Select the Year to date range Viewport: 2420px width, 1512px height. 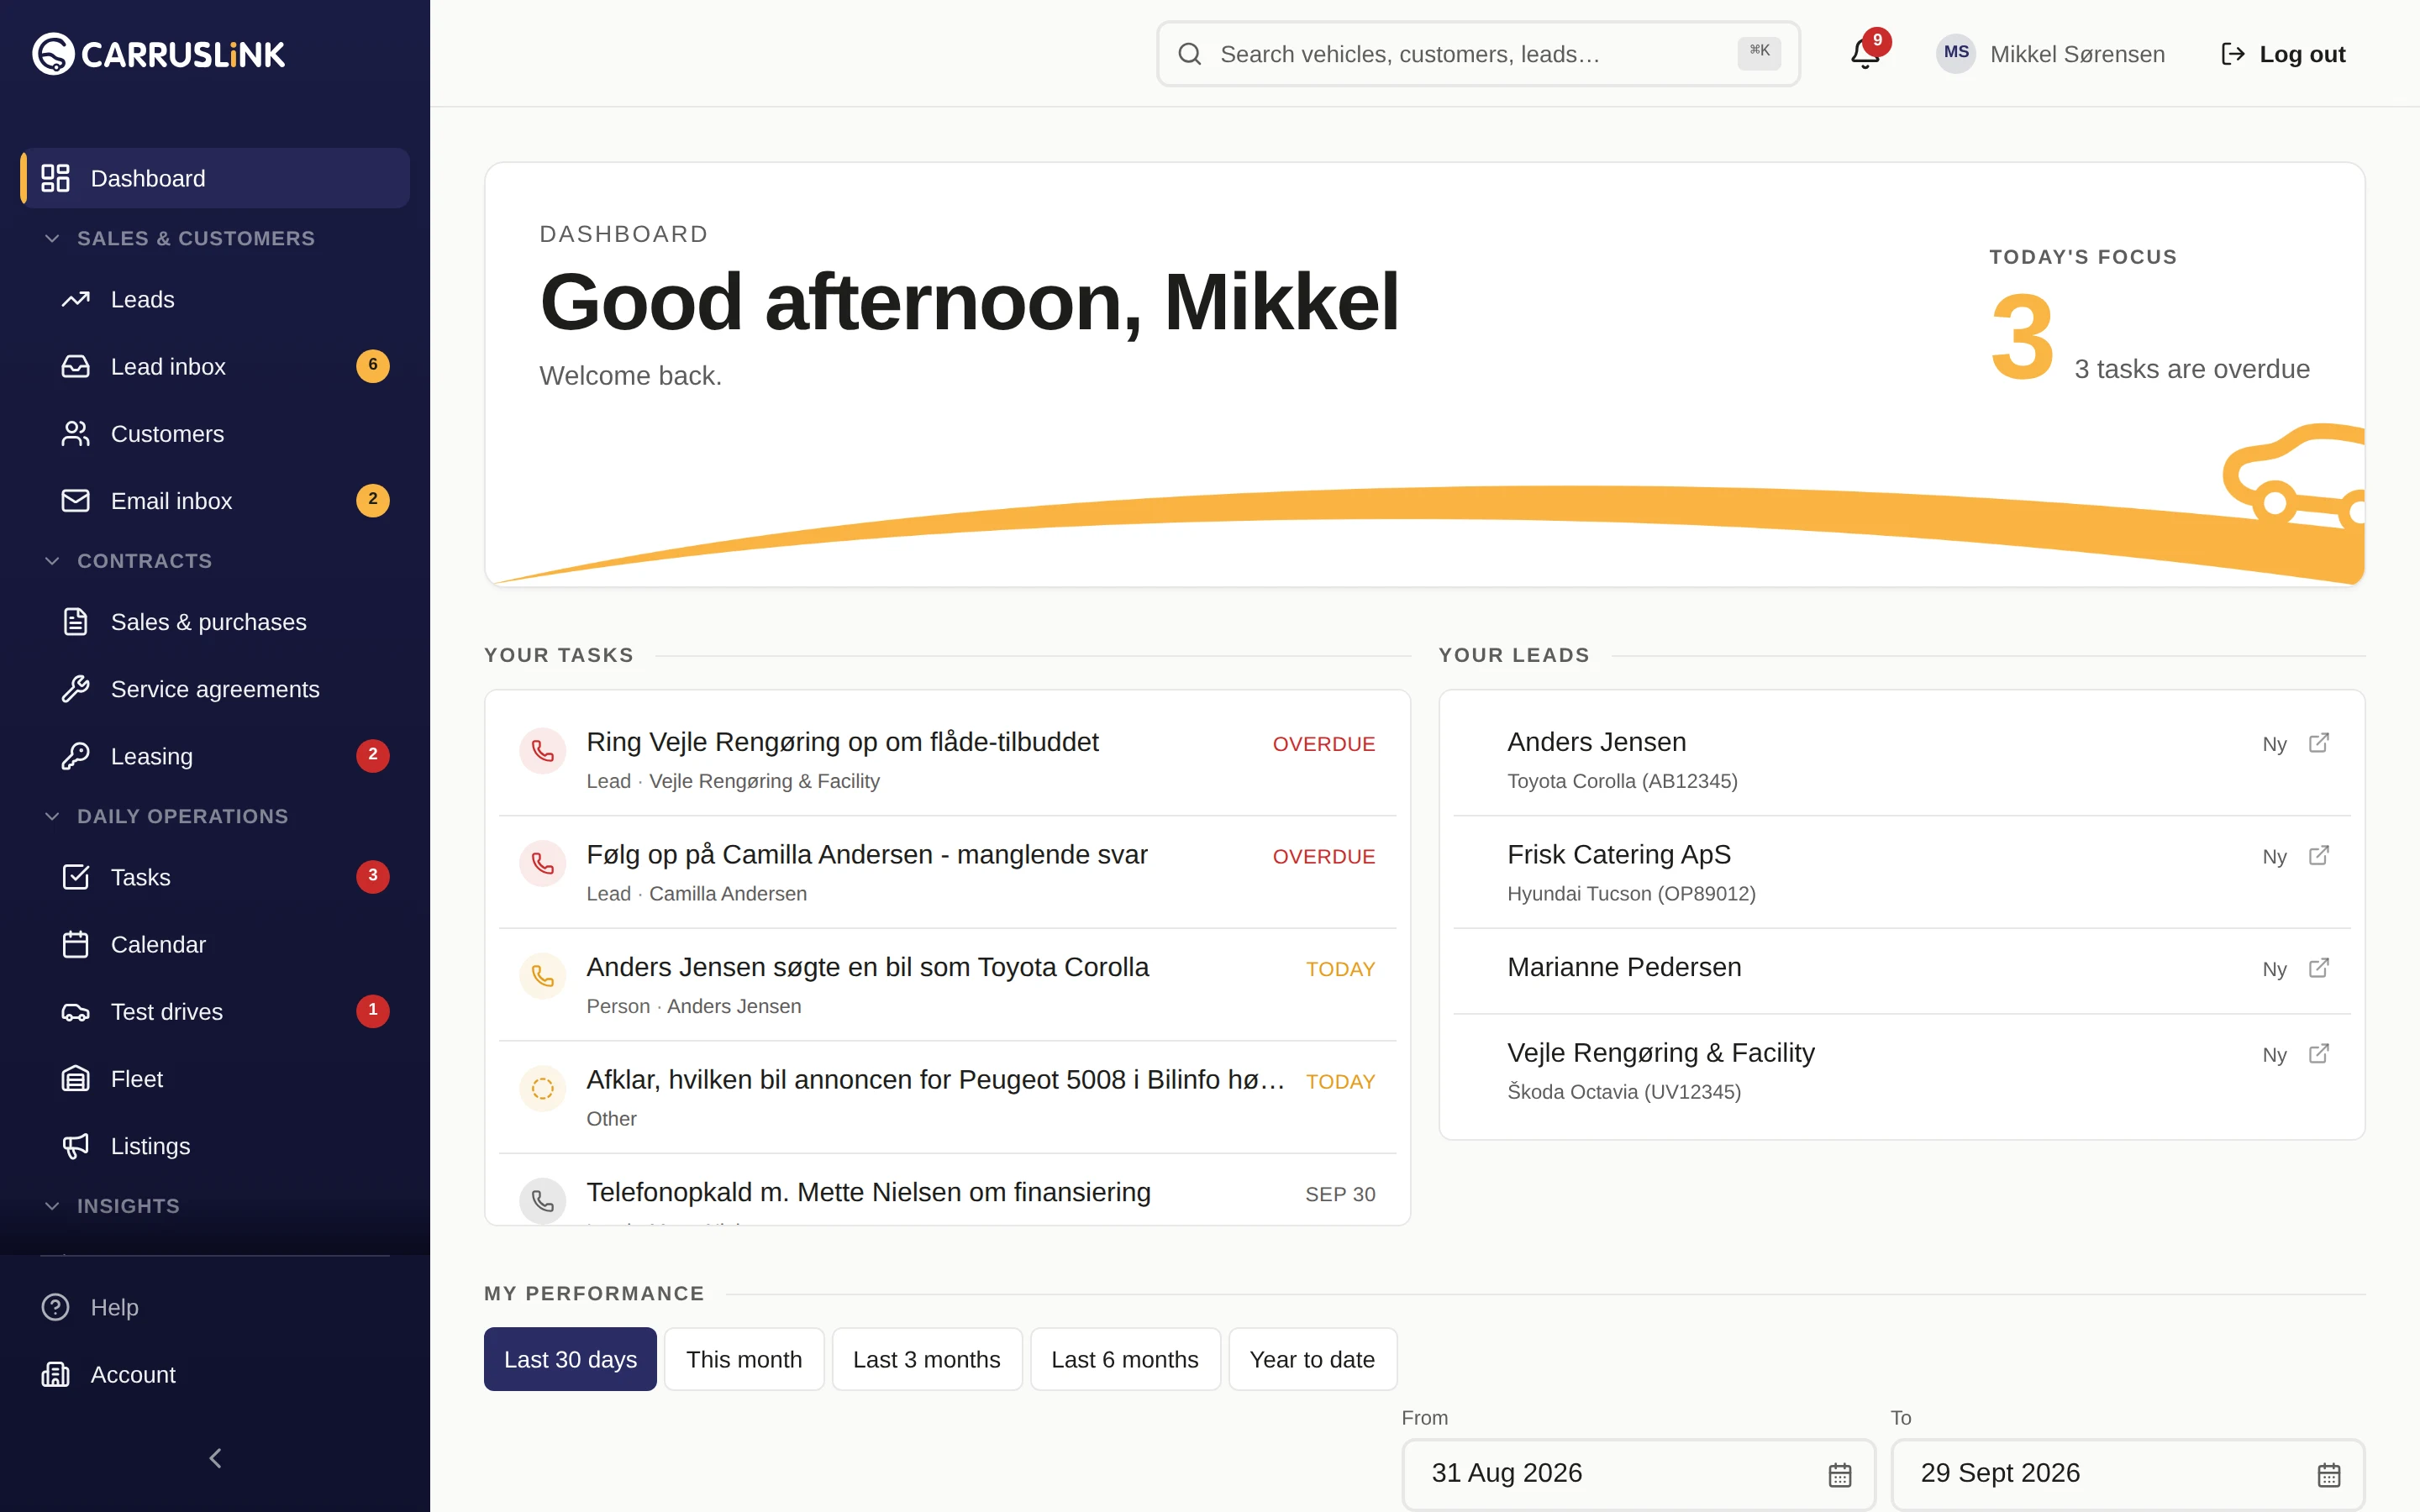pos(1312,1359)
